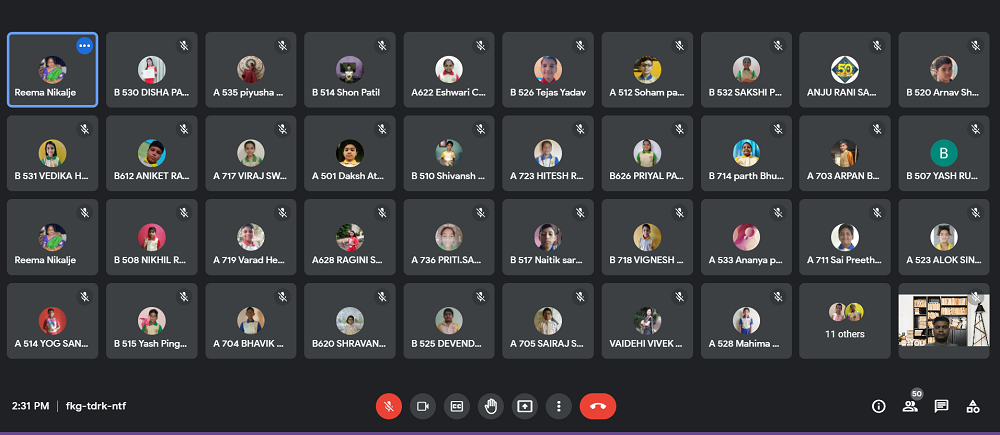Select the B 530 DISHA participant tile
The width and height of the screenshot is (1000, 435).
[x=152, y=70]
